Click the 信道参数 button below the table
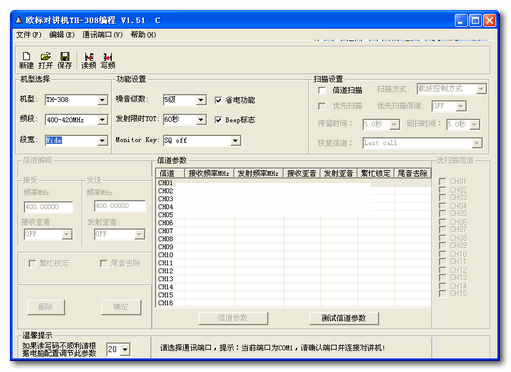The image size is (511, 372). pos(233,318)
